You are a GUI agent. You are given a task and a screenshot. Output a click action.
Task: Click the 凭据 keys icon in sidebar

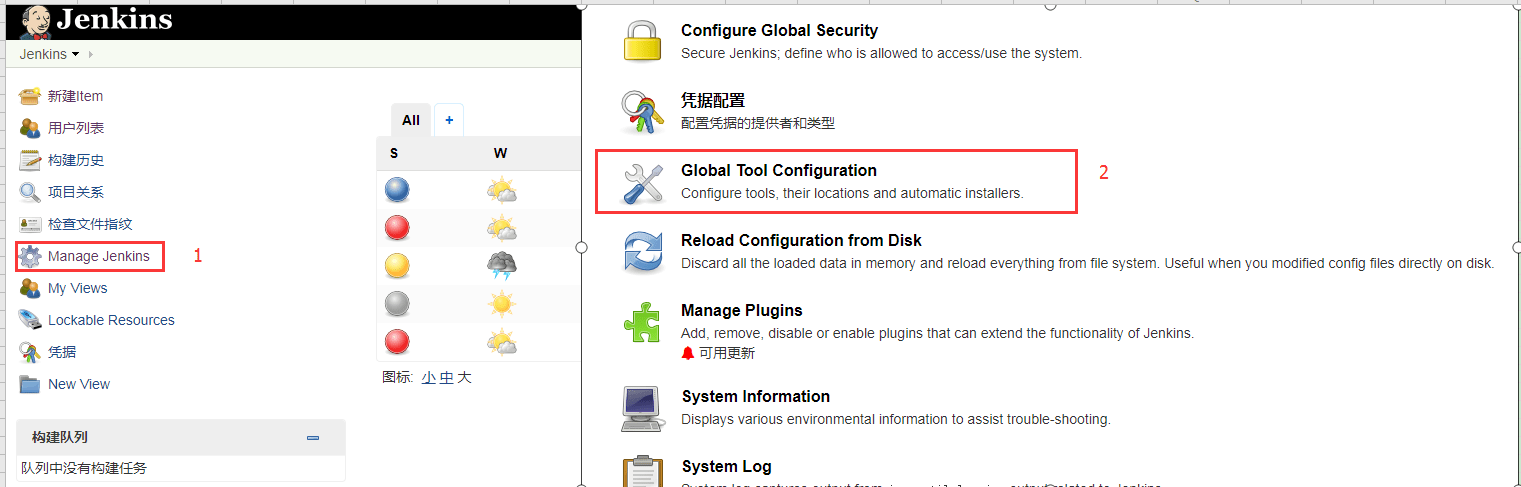(30, 352)
